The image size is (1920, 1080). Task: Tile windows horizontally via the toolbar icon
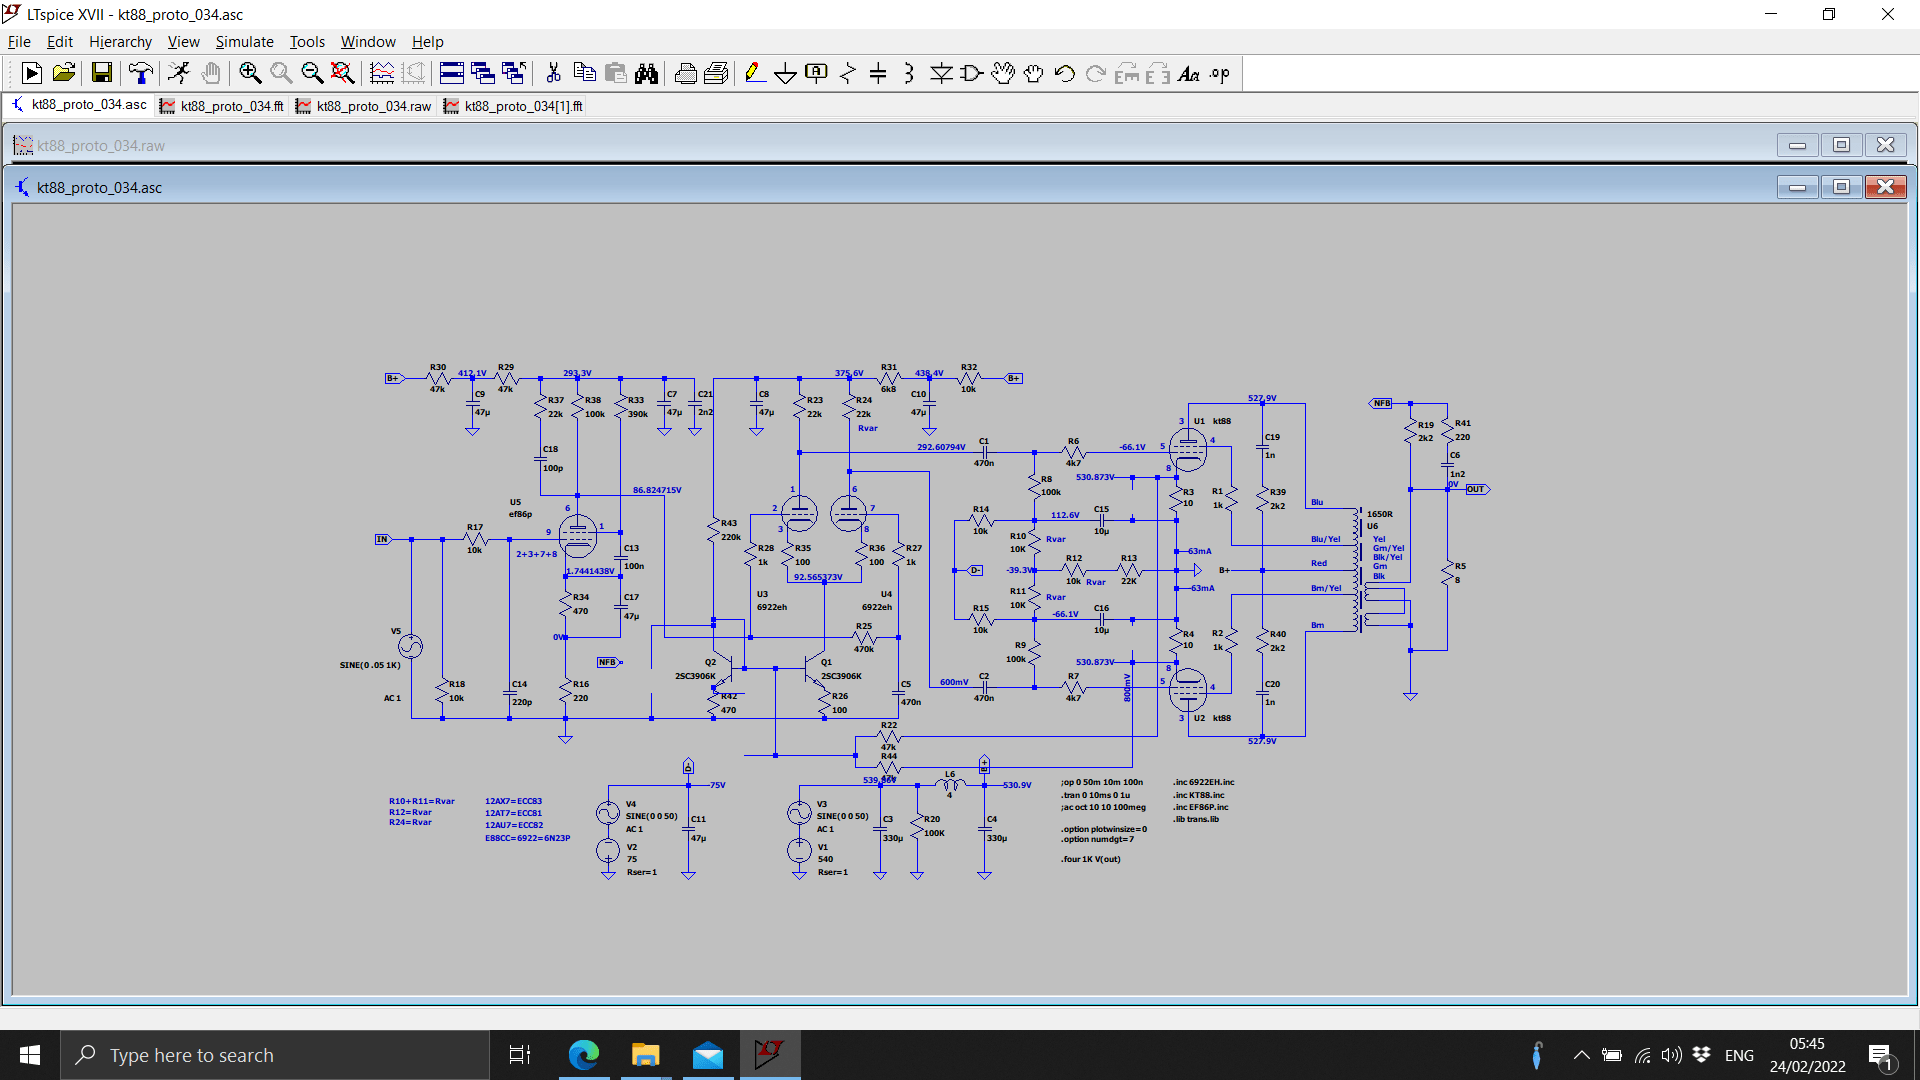click(452, 73)
